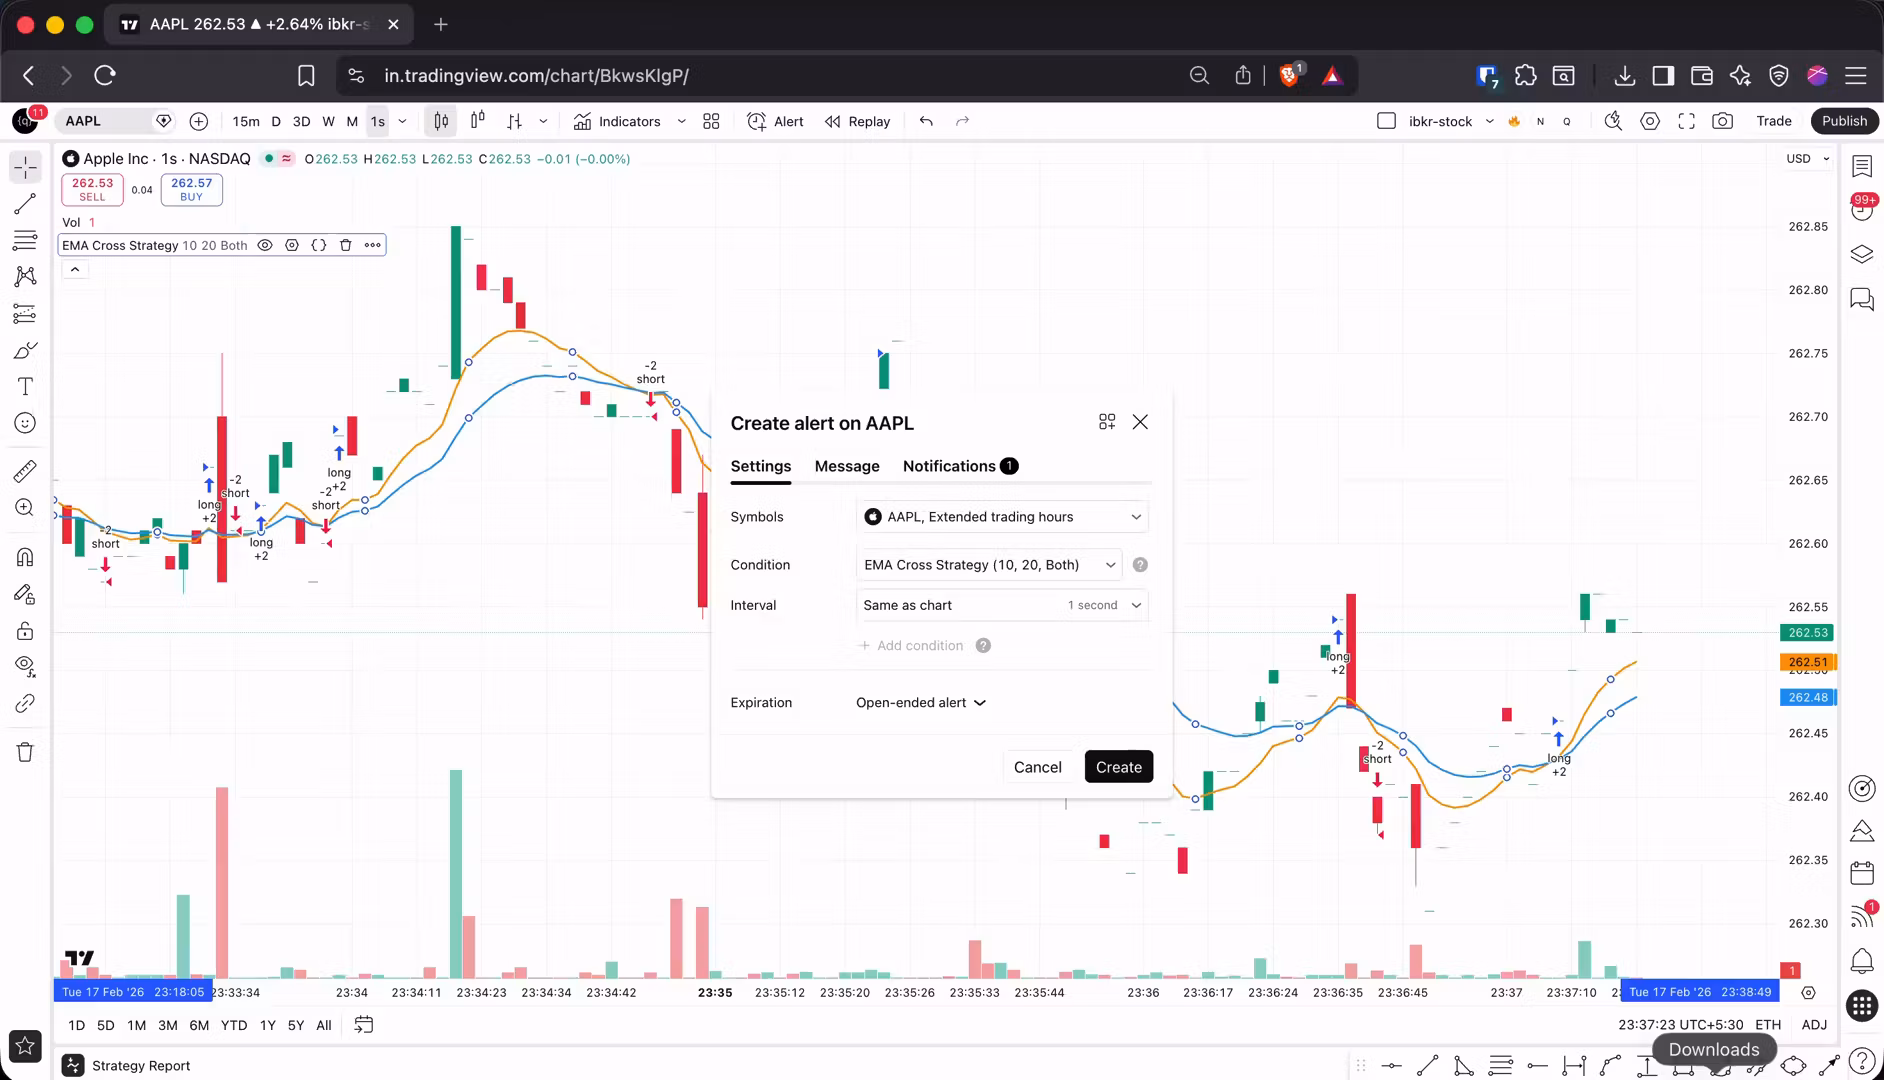The image size is (1884, 1080).
Task: Open the Interval Same as chart dropdown
Action: pyautogui.click(x=1002, y=605)
